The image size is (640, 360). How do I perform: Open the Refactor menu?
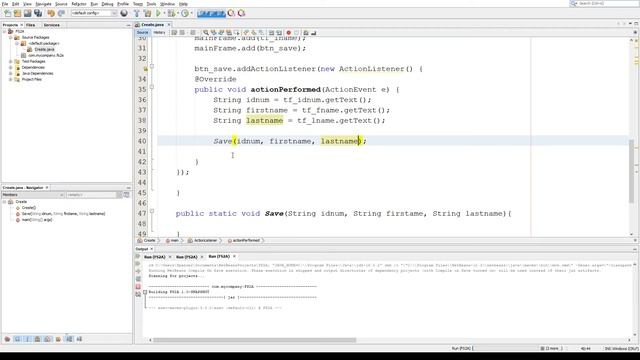click(x=79, y=4)
